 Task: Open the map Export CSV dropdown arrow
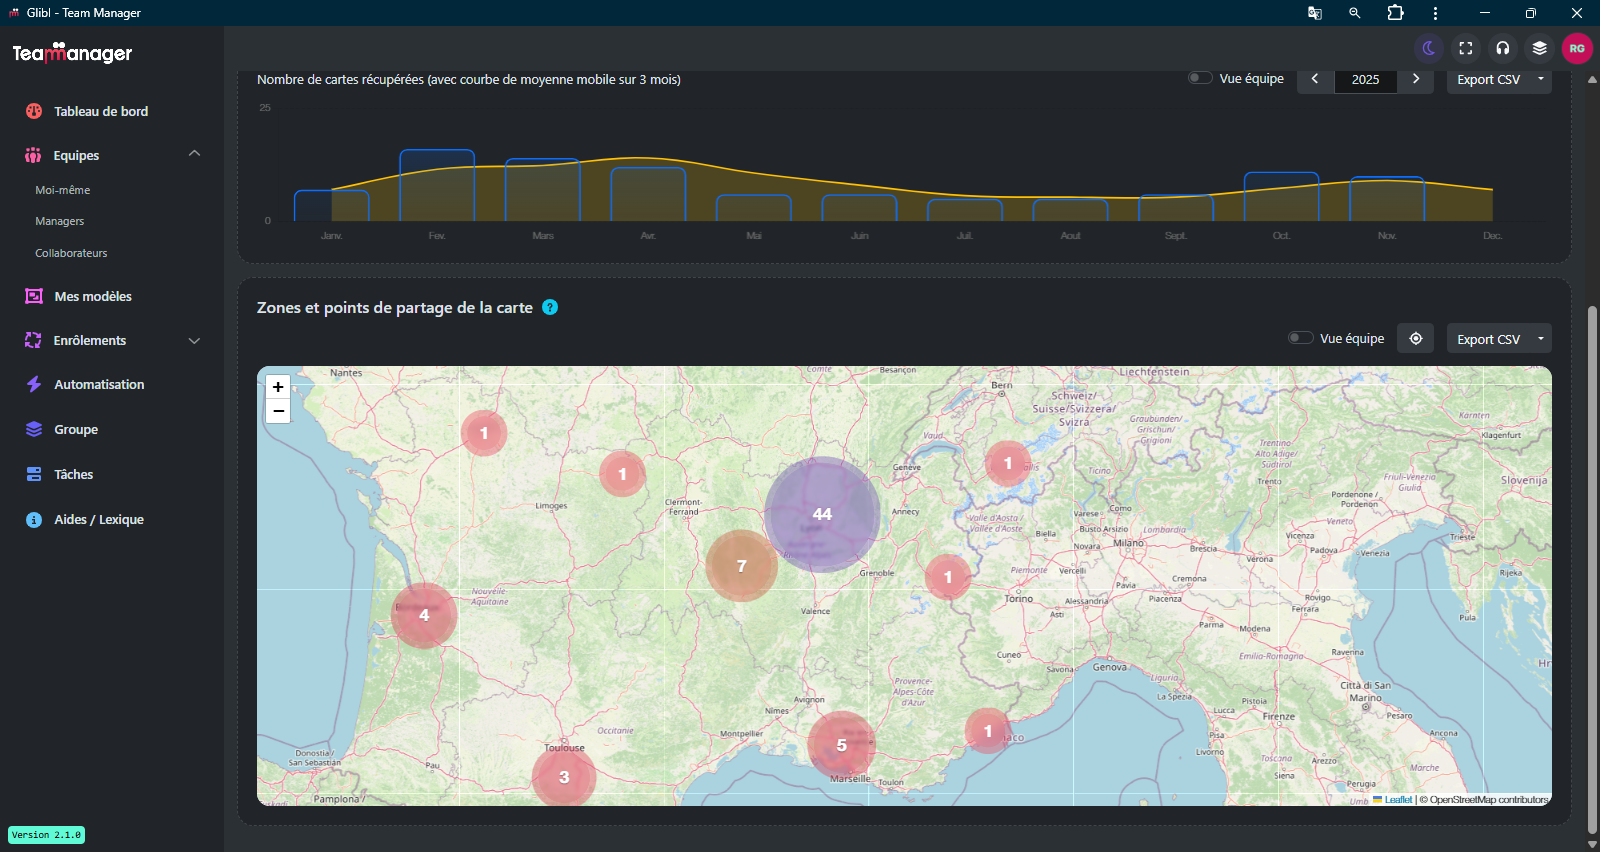[1540, 339]
